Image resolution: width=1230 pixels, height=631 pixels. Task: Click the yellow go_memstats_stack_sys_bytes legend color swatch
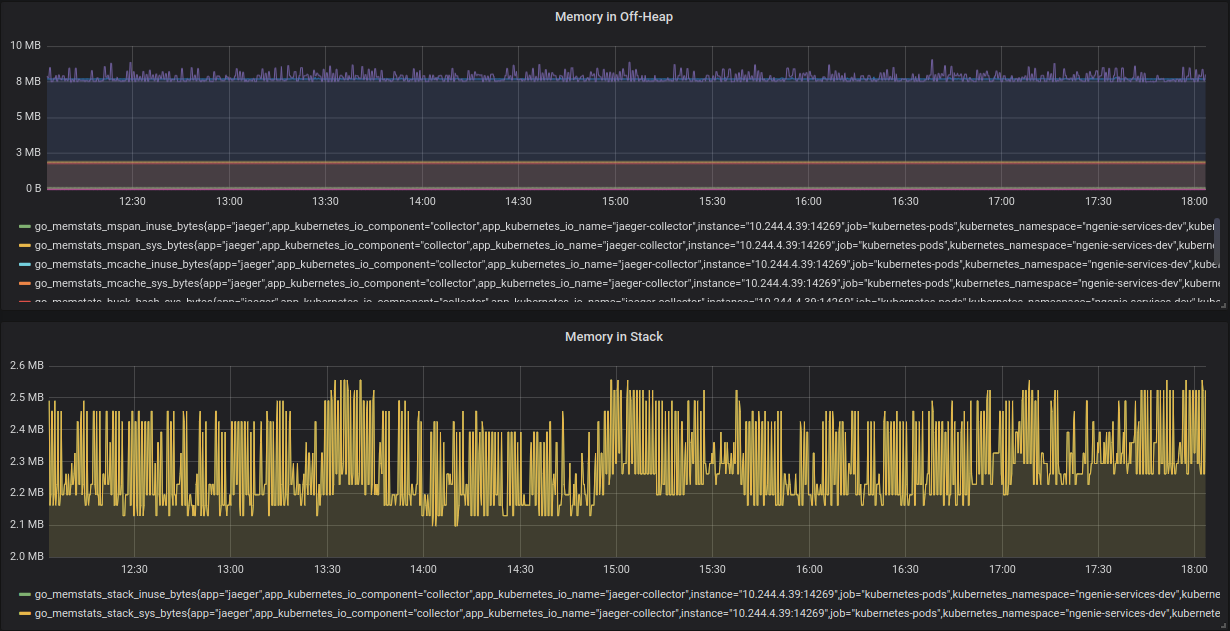click(25, 613)
